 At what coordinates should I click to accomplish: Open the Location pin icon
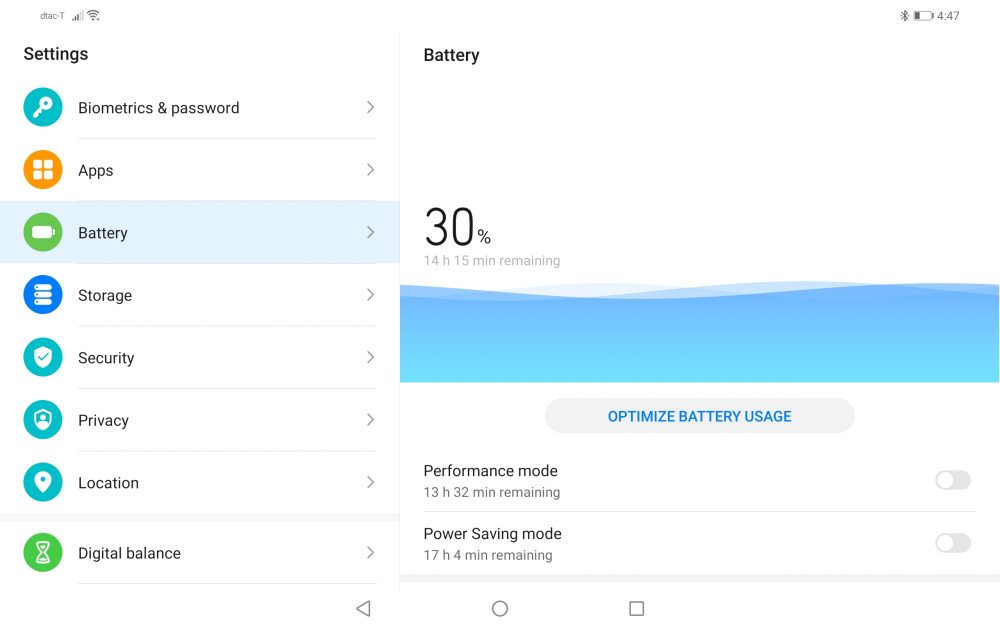tap(43, 482)
